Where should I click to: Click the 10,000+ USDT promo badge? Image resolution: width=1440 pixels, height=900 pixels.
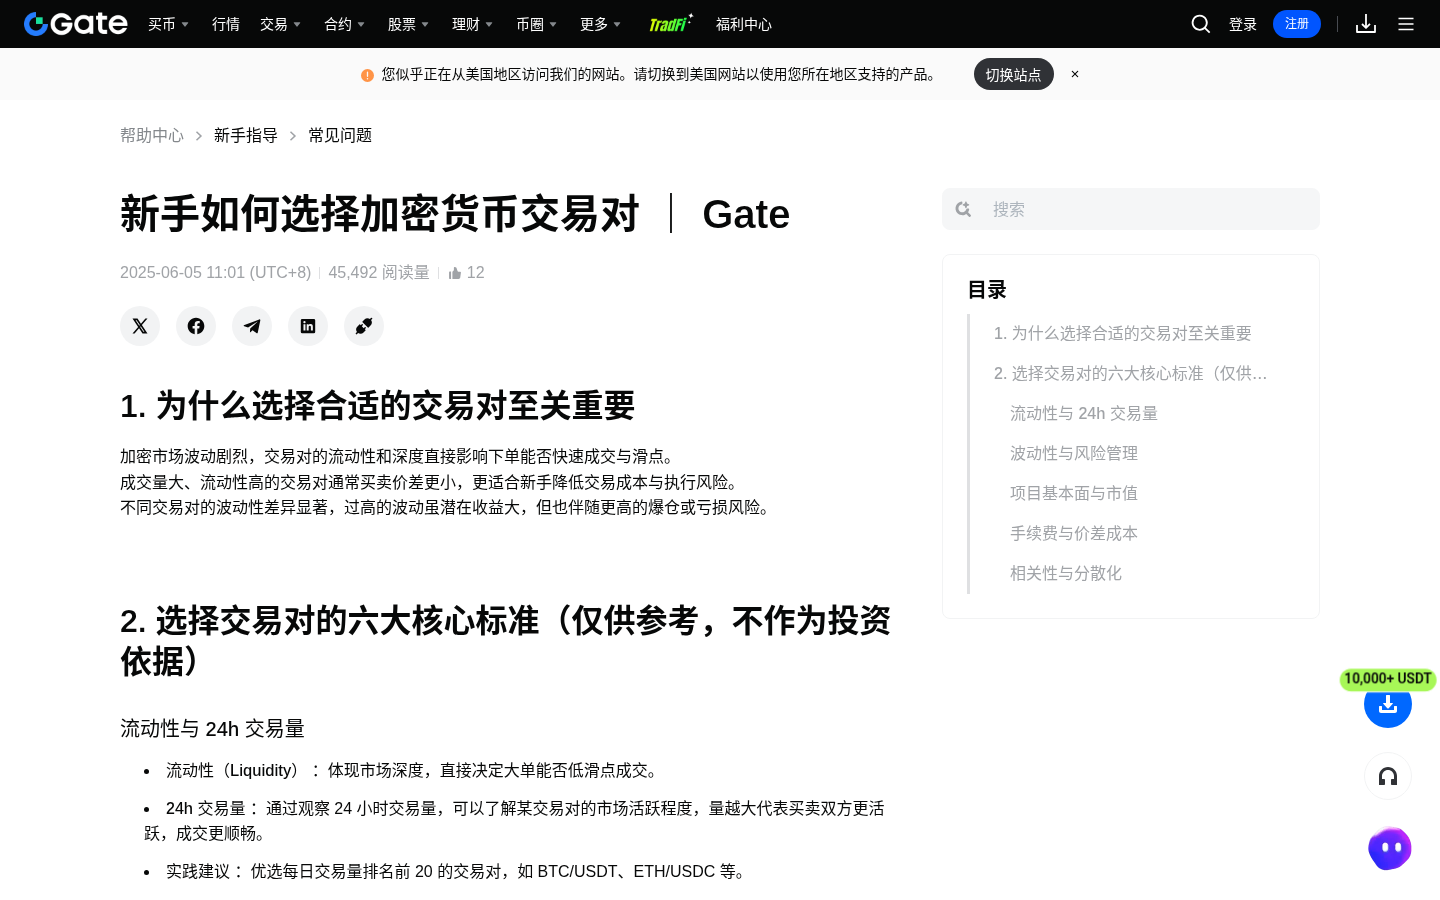[1388, 679]
